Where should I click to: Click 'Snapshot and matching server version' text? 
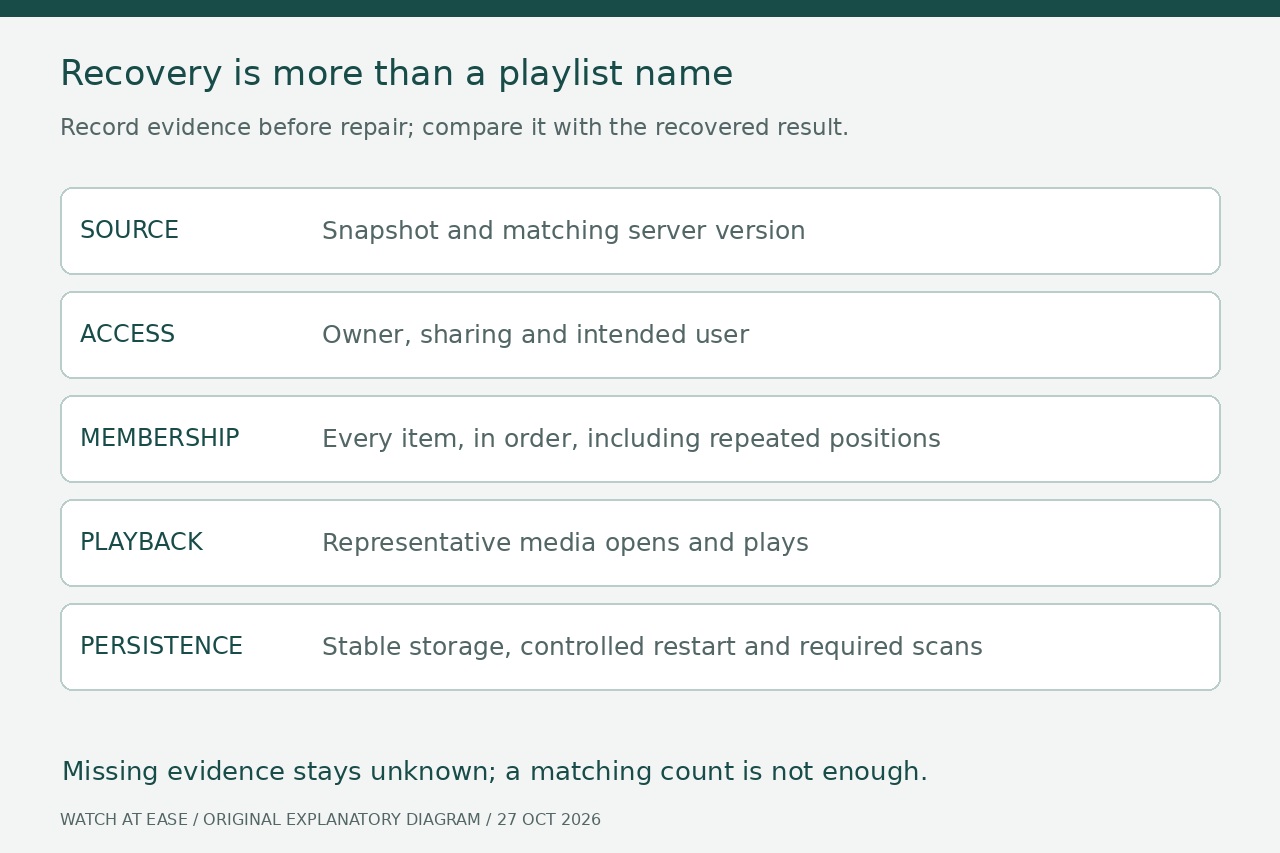tap(563, 231)
